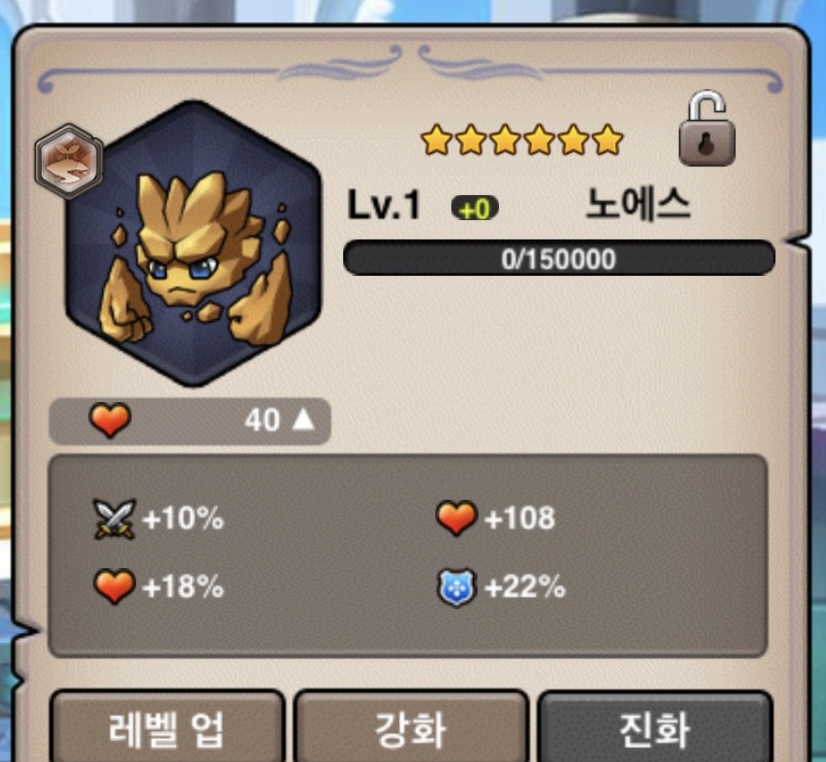The width and height of the screenshot is (826, 762).
Task: Tap the 레벨 업 button
Action: (x=168, y=727)
